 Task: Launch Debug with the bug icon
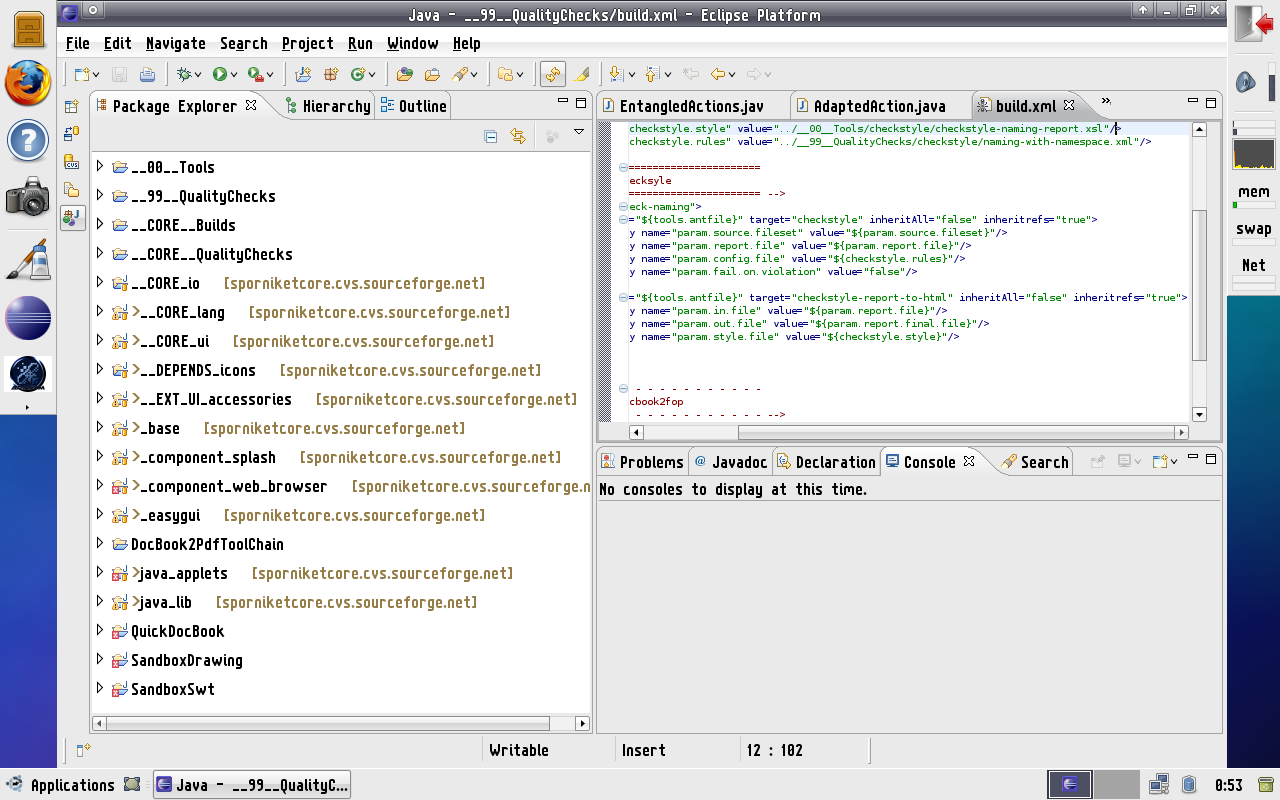click(x=183, y=74)
